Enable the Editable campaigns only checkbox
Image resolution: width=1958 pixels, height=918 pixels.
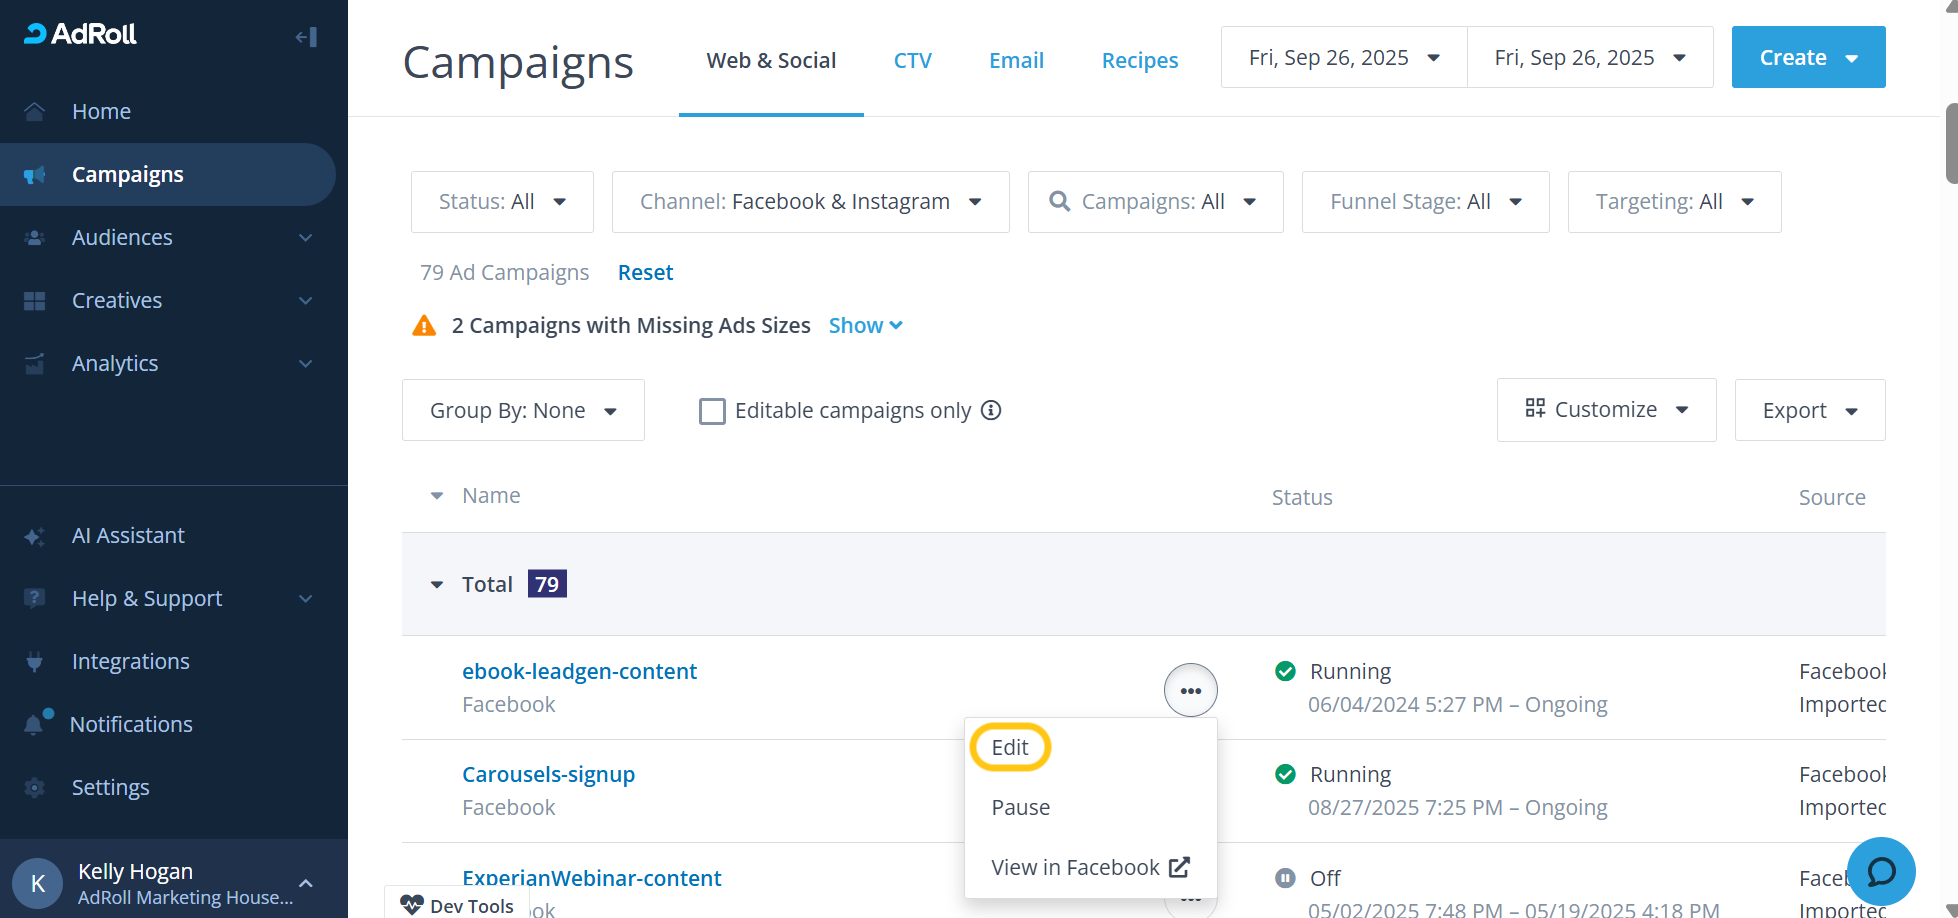712,411
